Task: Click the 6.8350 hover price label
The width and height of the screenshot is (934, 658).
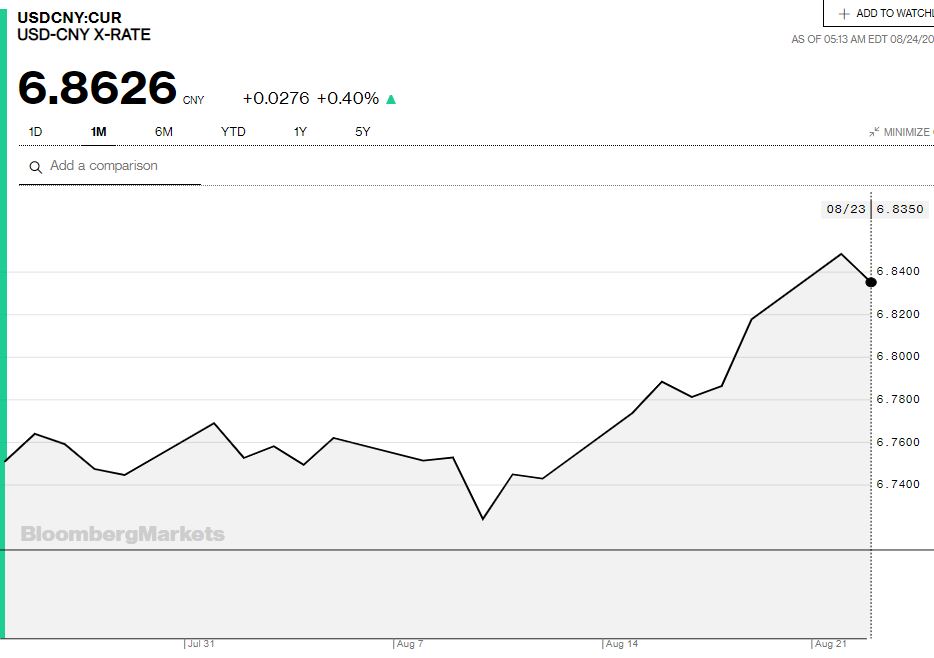Action: 901,210
